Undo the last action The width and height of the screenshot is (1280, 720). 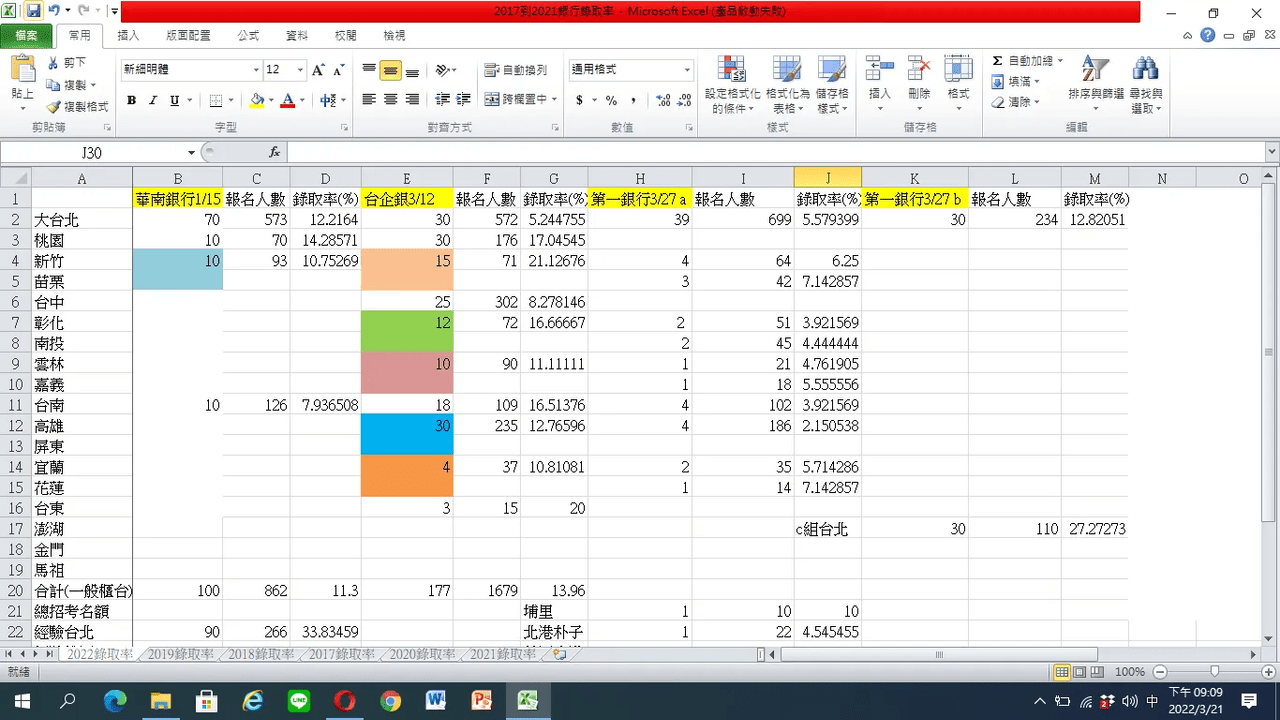[x=53, y=12]
